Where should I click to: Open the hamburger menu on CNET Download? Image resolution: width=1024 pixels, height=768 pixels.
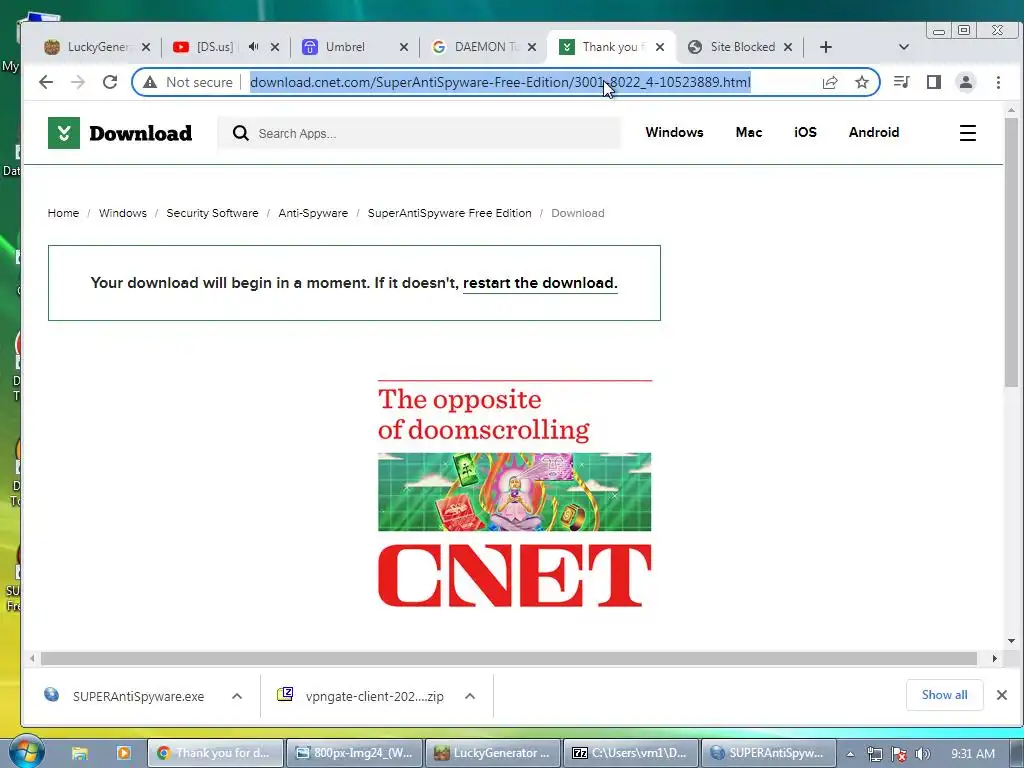(967, 133)
